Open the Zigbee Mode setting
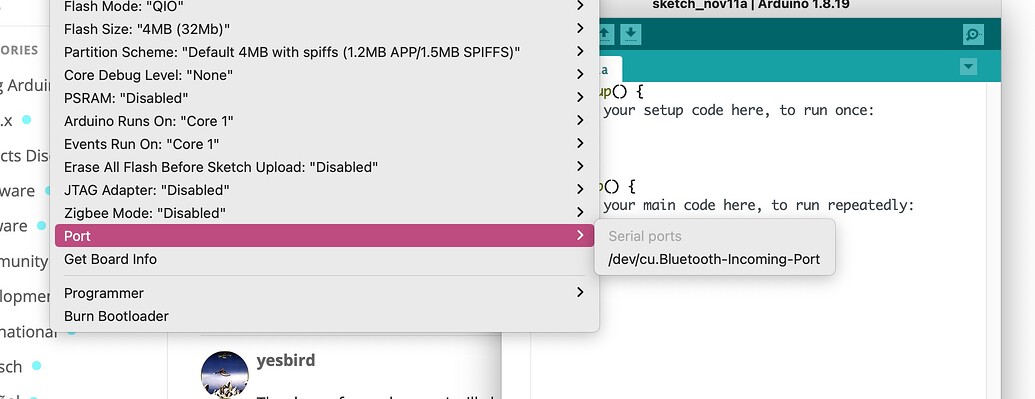The width and height of the screenshot is (1035, 399). point(324,213)
